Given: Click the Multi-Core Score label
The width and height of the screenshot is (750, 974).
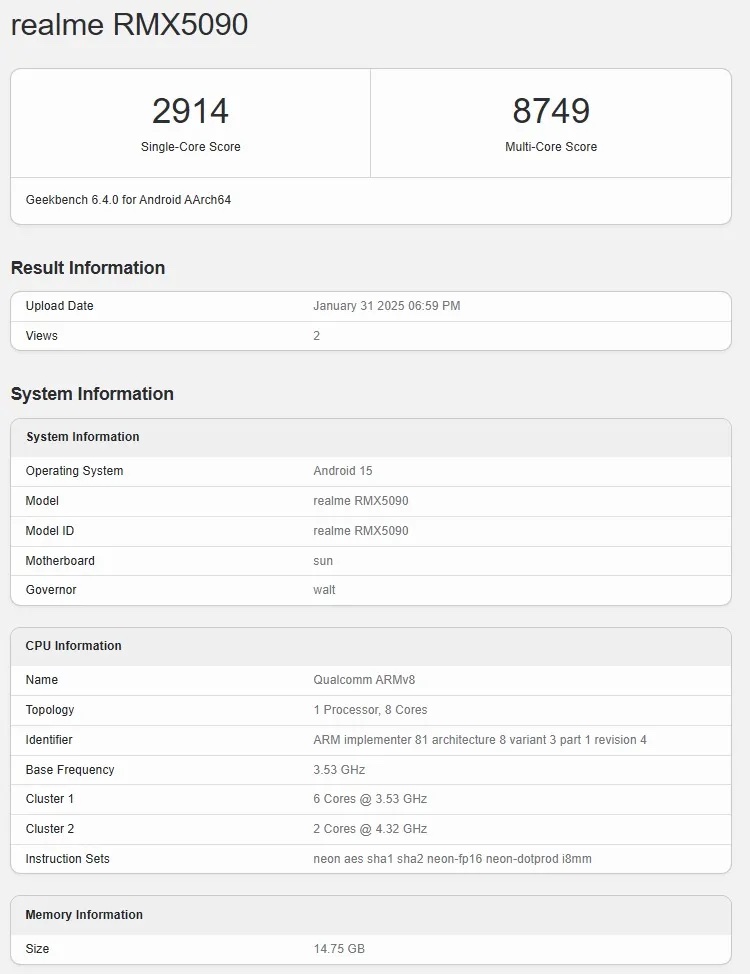Looking at the screenshot, I should pyautogui.click(x=551, y=147).
